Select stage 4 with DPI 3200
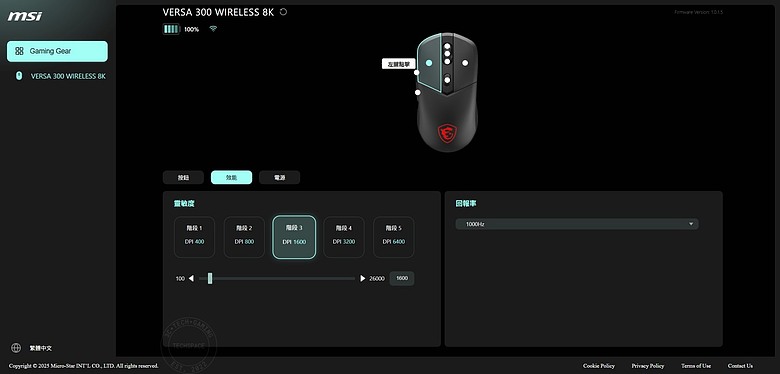Image resolution: width=780 pixels, height=374 pixels. 344,237
